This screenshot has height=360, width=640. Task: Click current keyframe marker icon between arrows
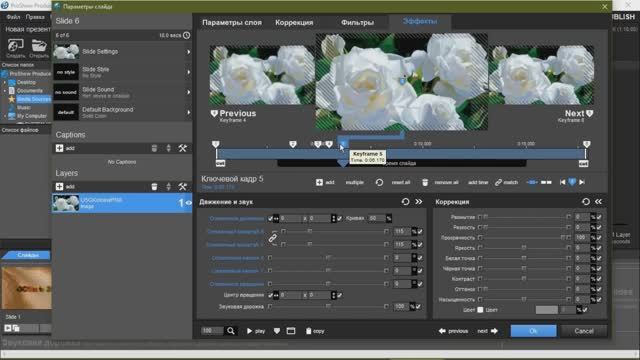[572, 182]
